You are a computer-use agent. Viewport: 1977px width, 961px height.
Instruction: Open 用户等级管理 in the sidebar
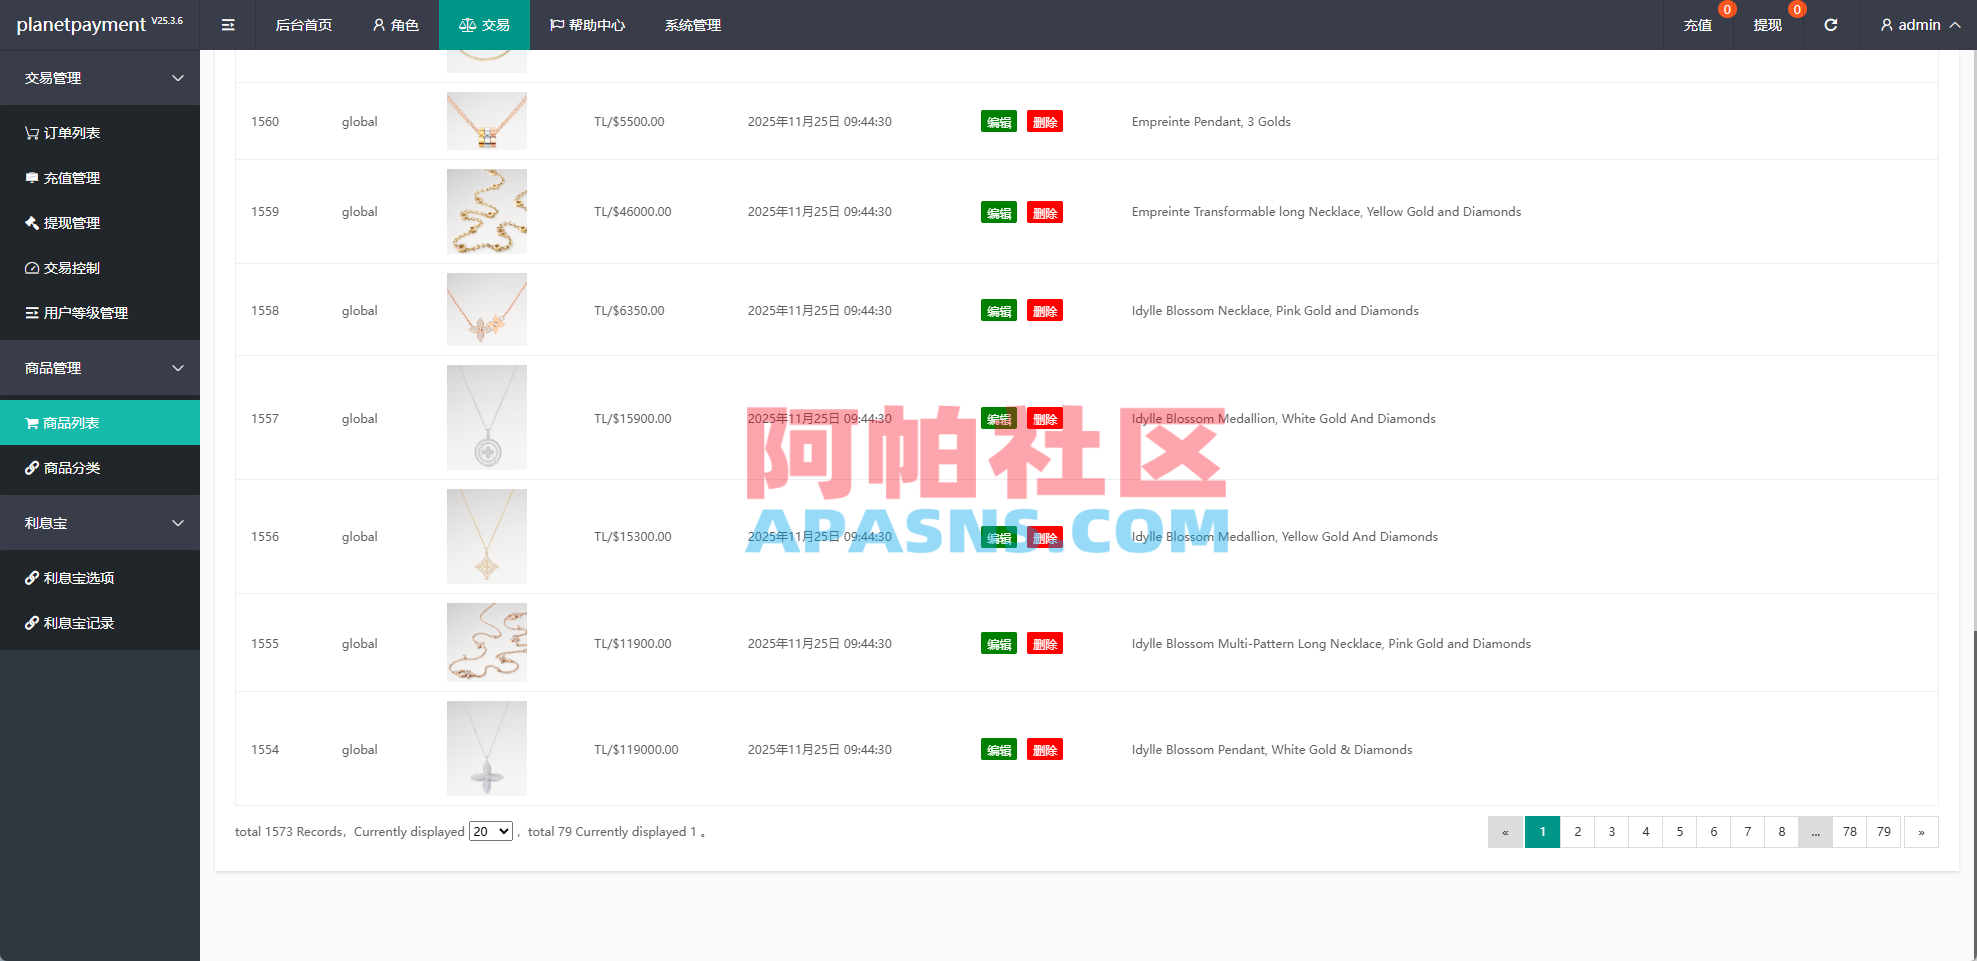[100, 313]
